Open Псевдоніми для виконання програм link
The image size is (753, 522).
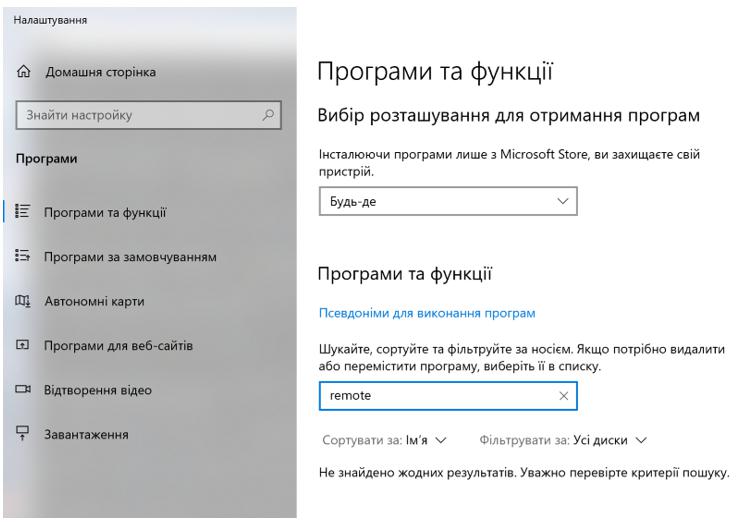(426, 313)
